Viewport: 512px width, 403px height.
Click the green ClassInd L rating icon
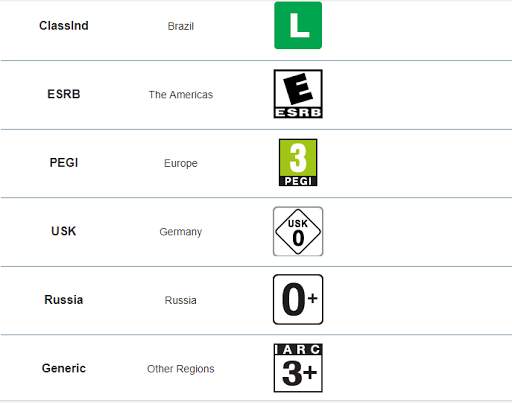click(298, 25)
